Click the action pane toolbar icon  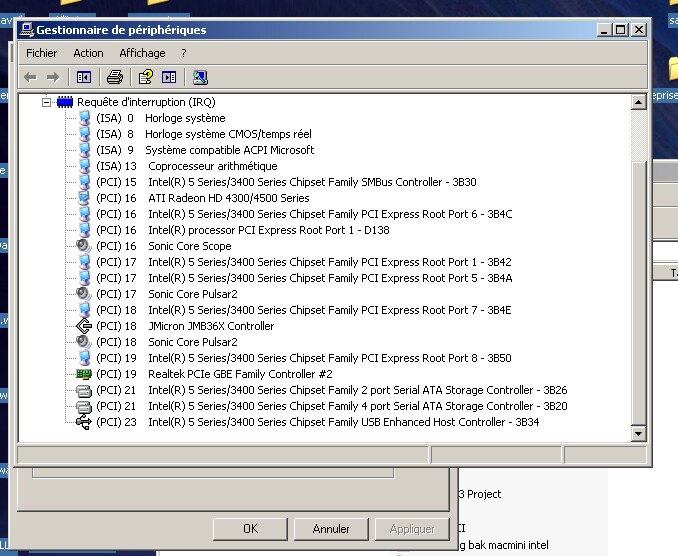[169, 77]
